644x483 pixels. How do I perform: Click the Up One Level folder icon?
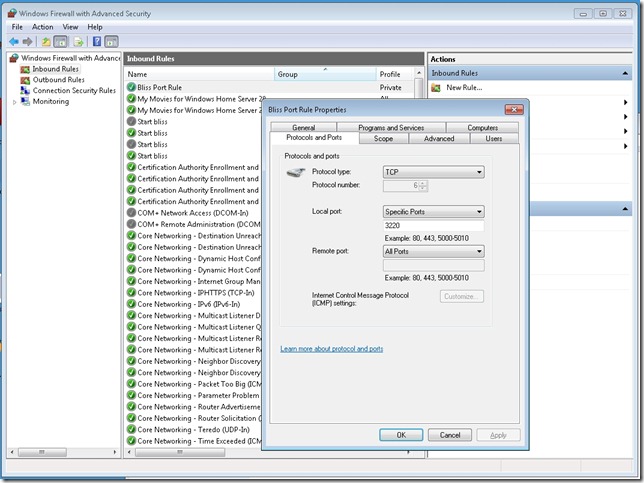[46, 42]
